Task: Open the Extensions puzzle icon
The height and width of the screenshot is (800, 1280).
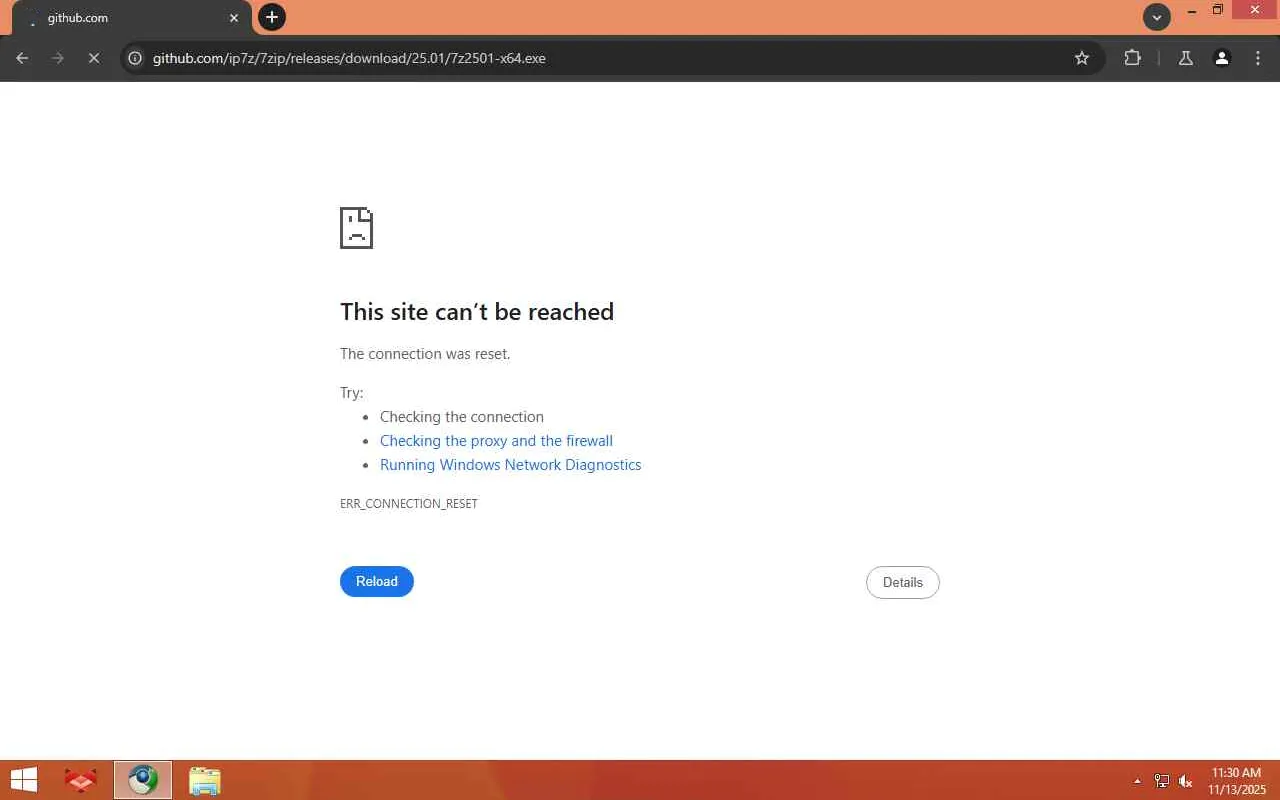Action: click(1132, 58)
